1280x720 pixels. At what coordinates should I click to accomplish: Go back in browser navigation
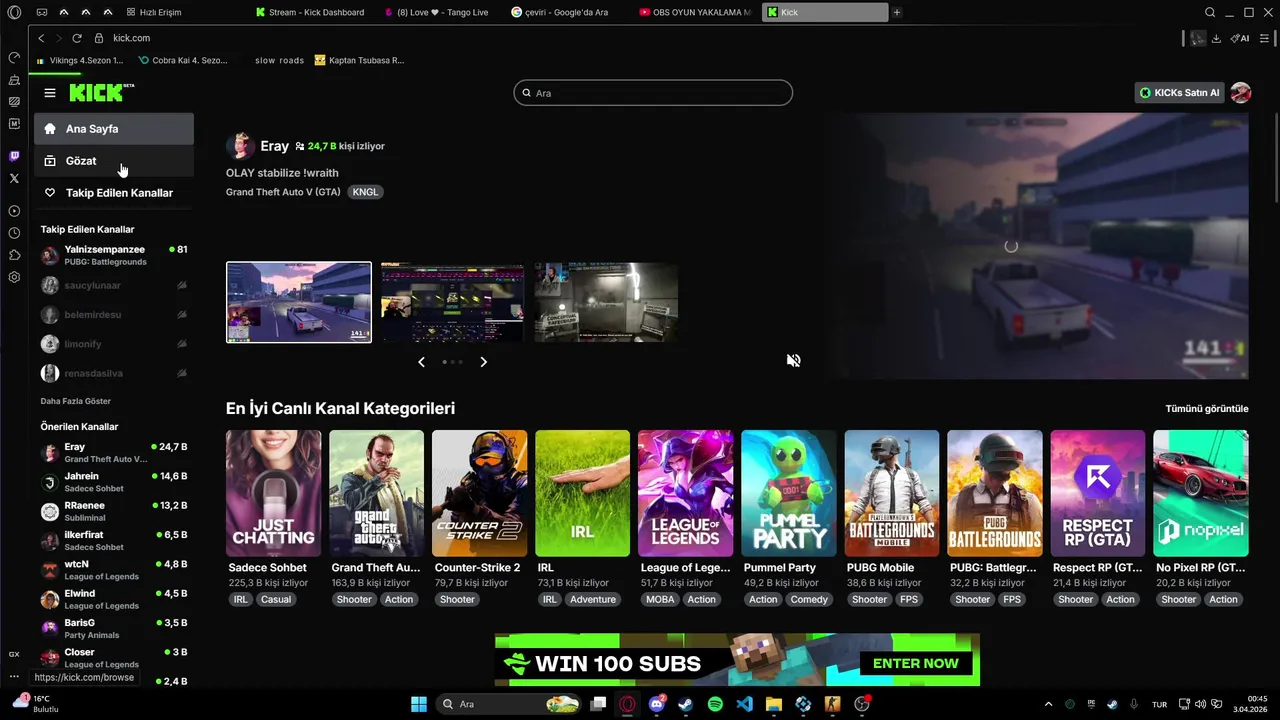coord(41,38)
